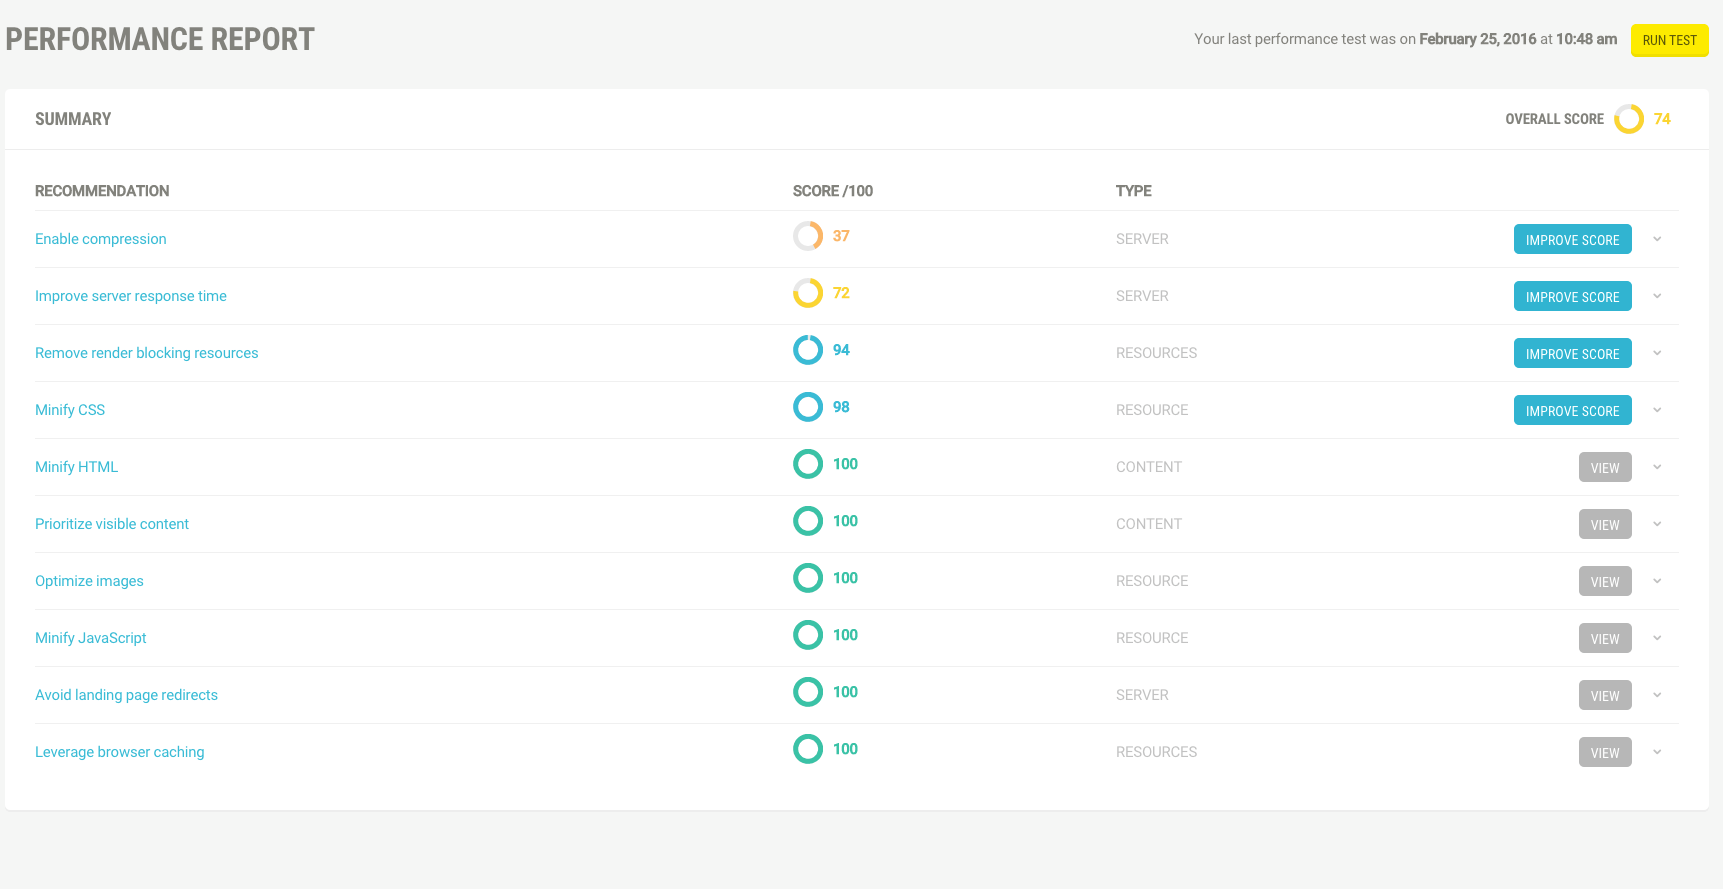
Task: Click score ring for Leverage browser caching
Action: coord(808,749)
